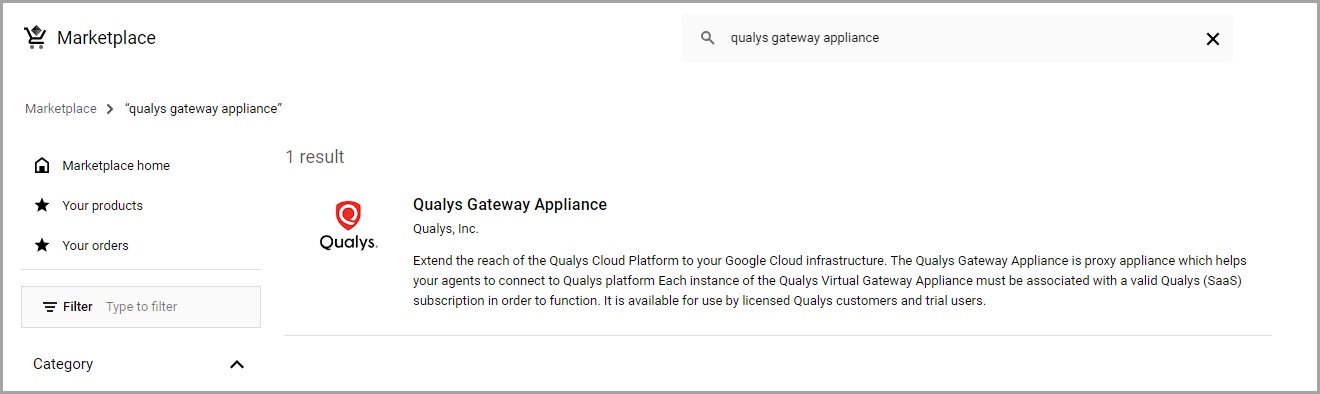Click the 1 result count text
Image resolution: width=1320 pixels, height=394 pixels.
pyautogui.click(x=315, y=157)
